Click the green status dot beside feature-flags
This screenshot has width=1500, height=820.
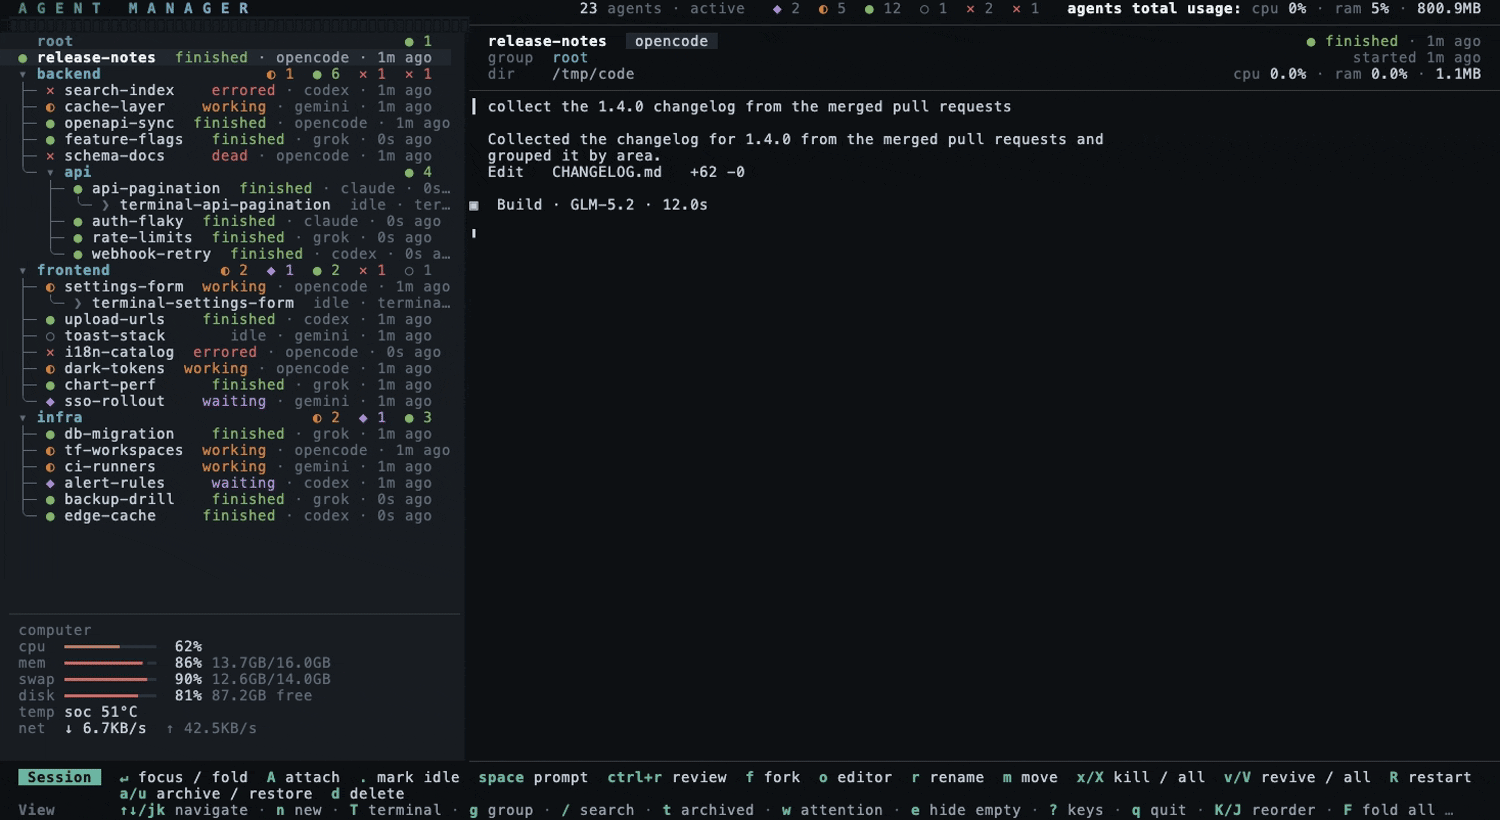coord(50,140)
